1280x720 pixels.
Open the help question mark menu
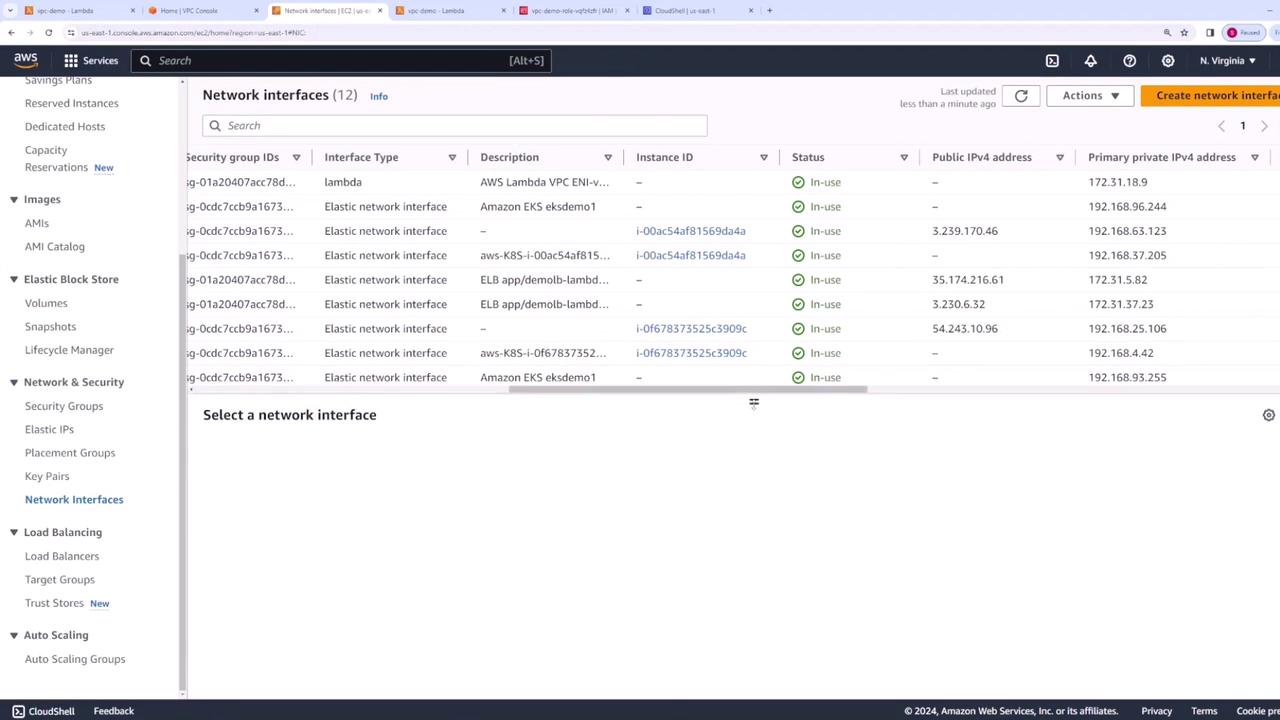1129,61
